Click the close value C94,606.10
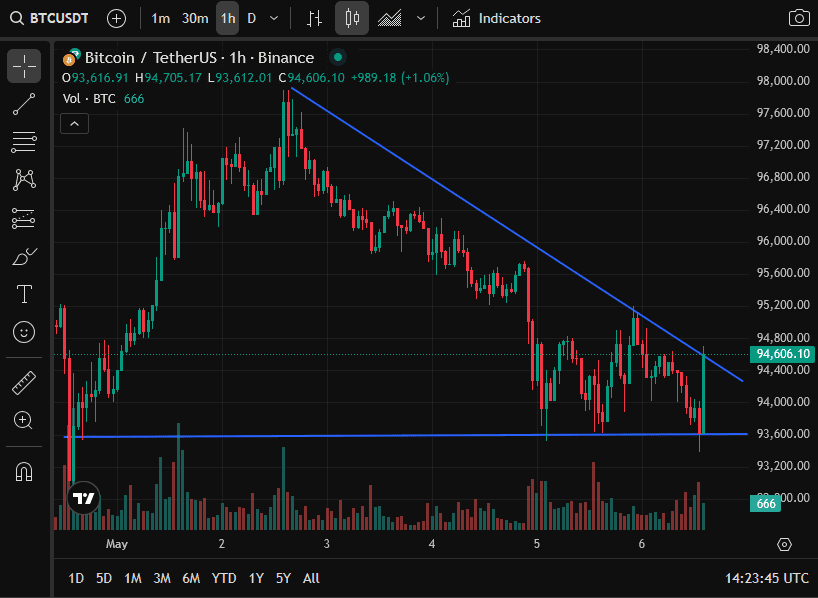The image size is (818, 598). pos(311,78)
